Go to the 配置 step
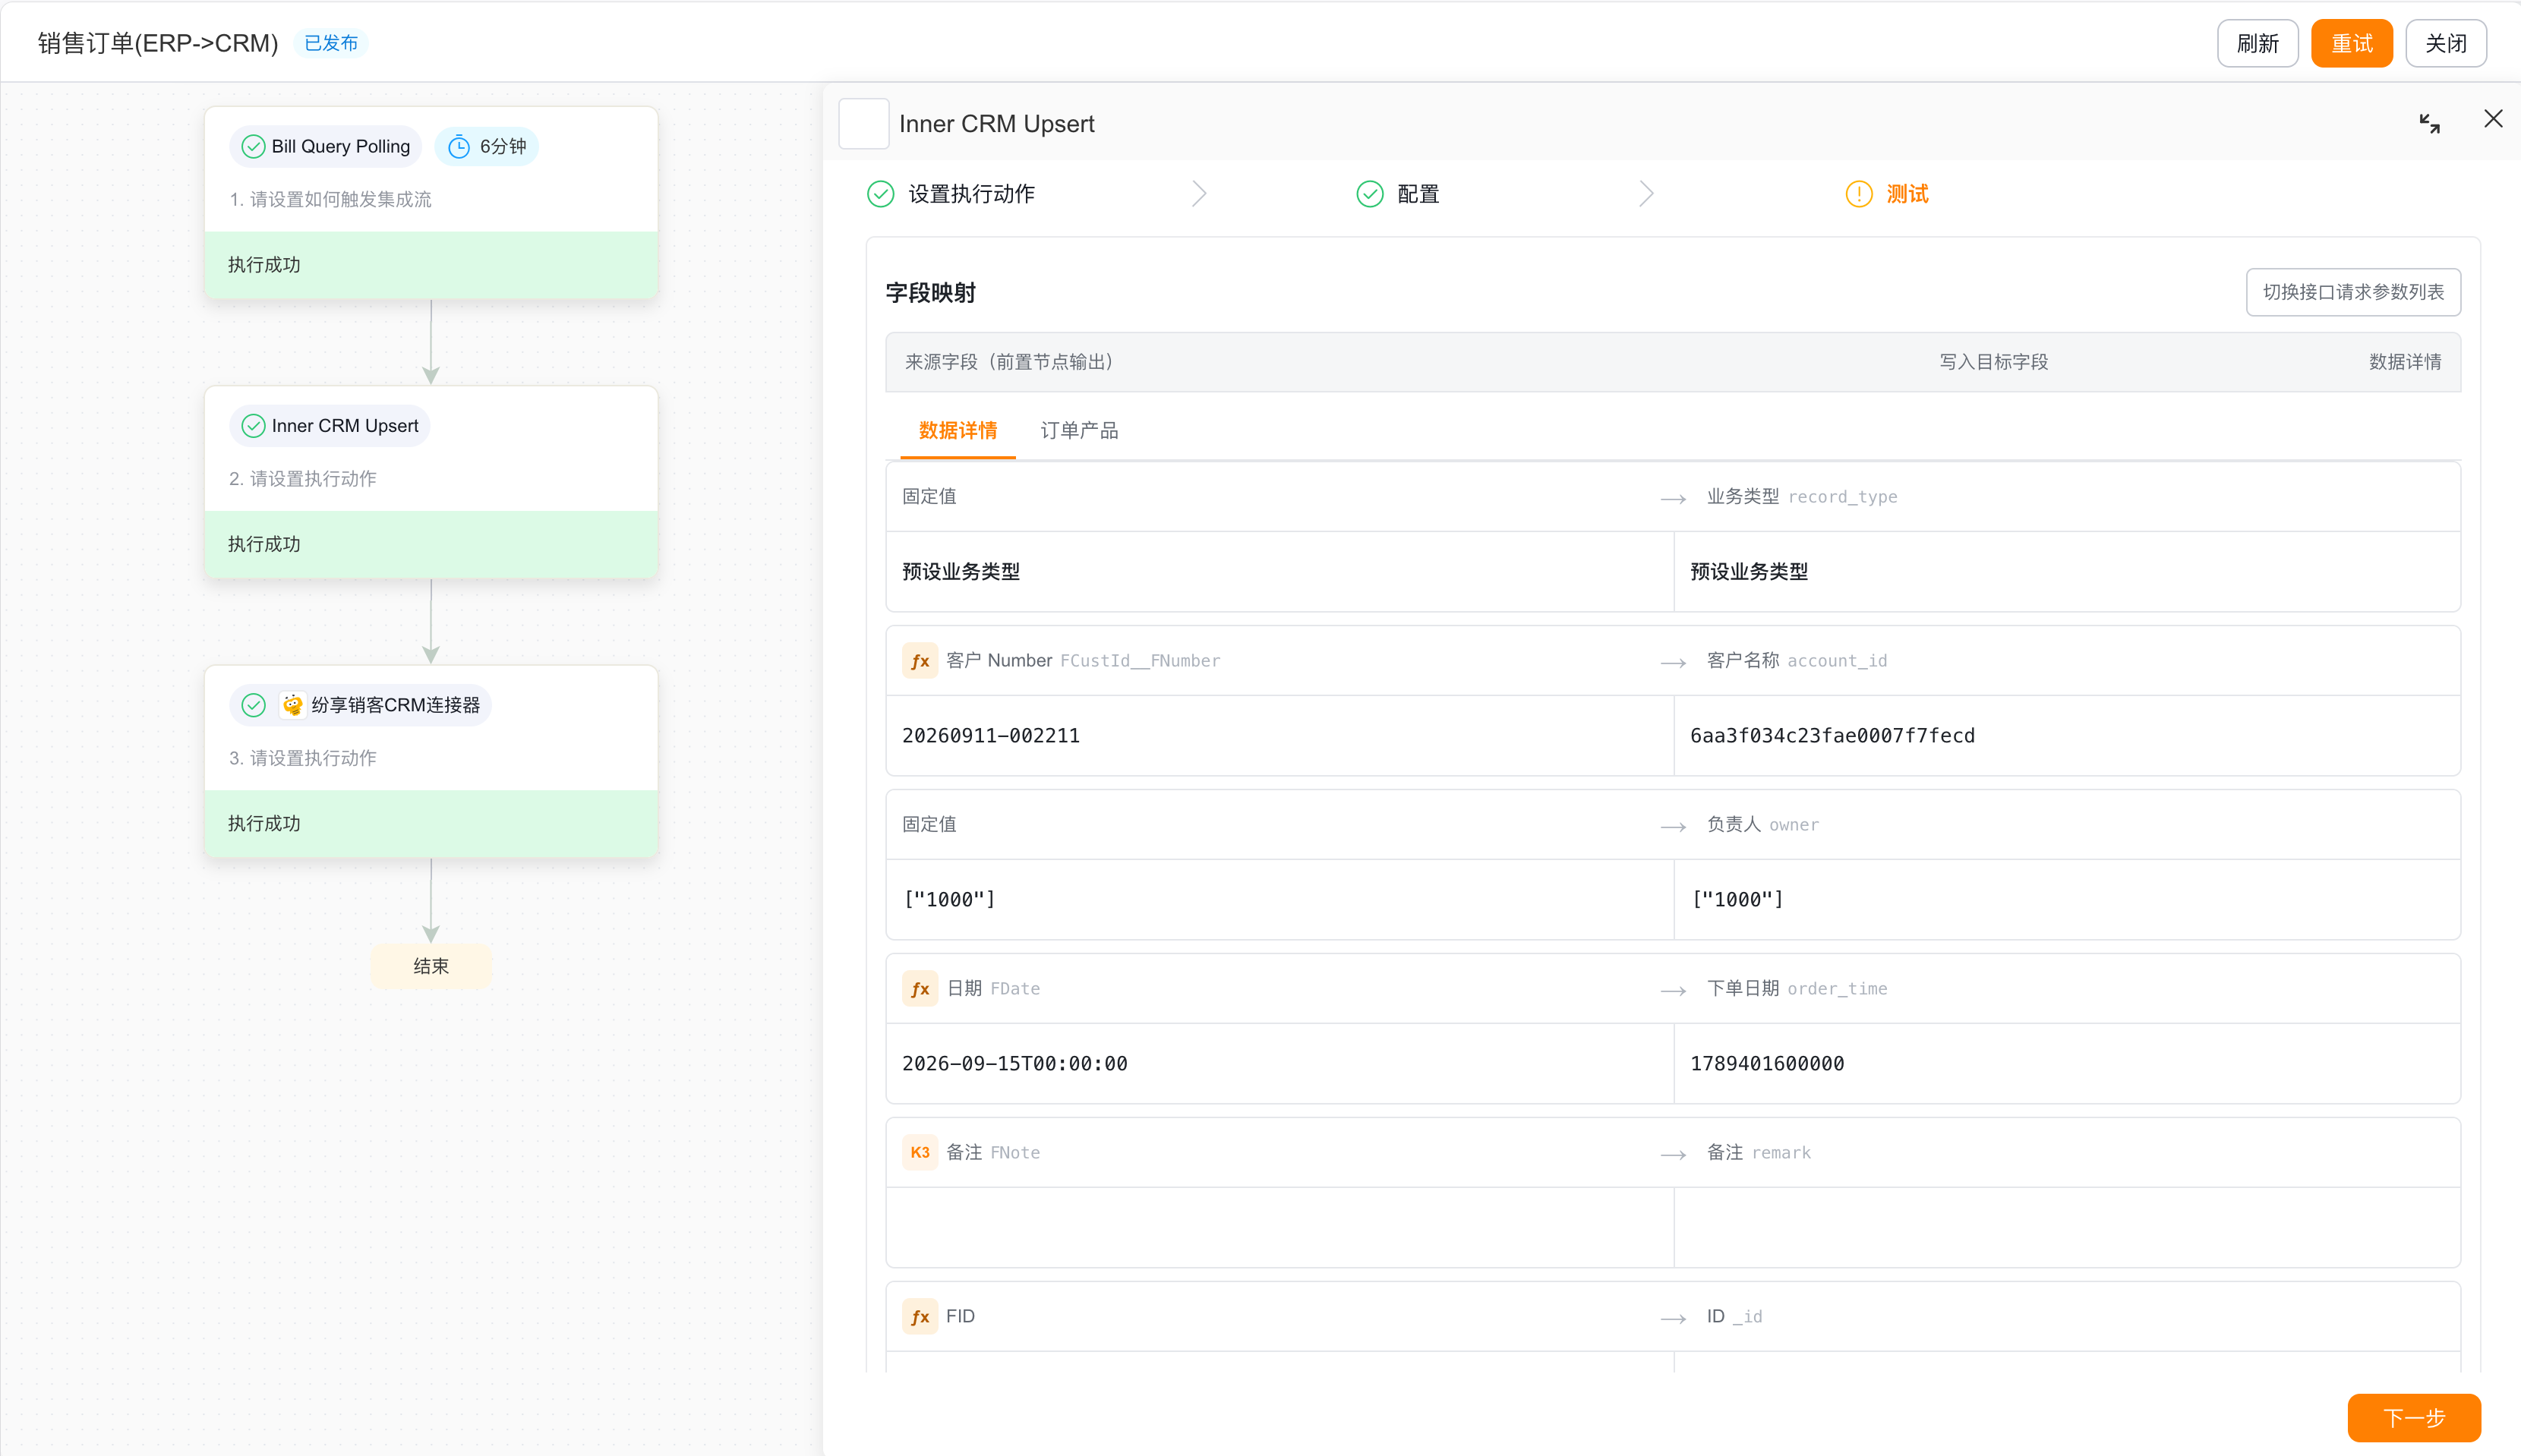The width and height of the screenshot is (2521, 1456). pos(1418,194)
